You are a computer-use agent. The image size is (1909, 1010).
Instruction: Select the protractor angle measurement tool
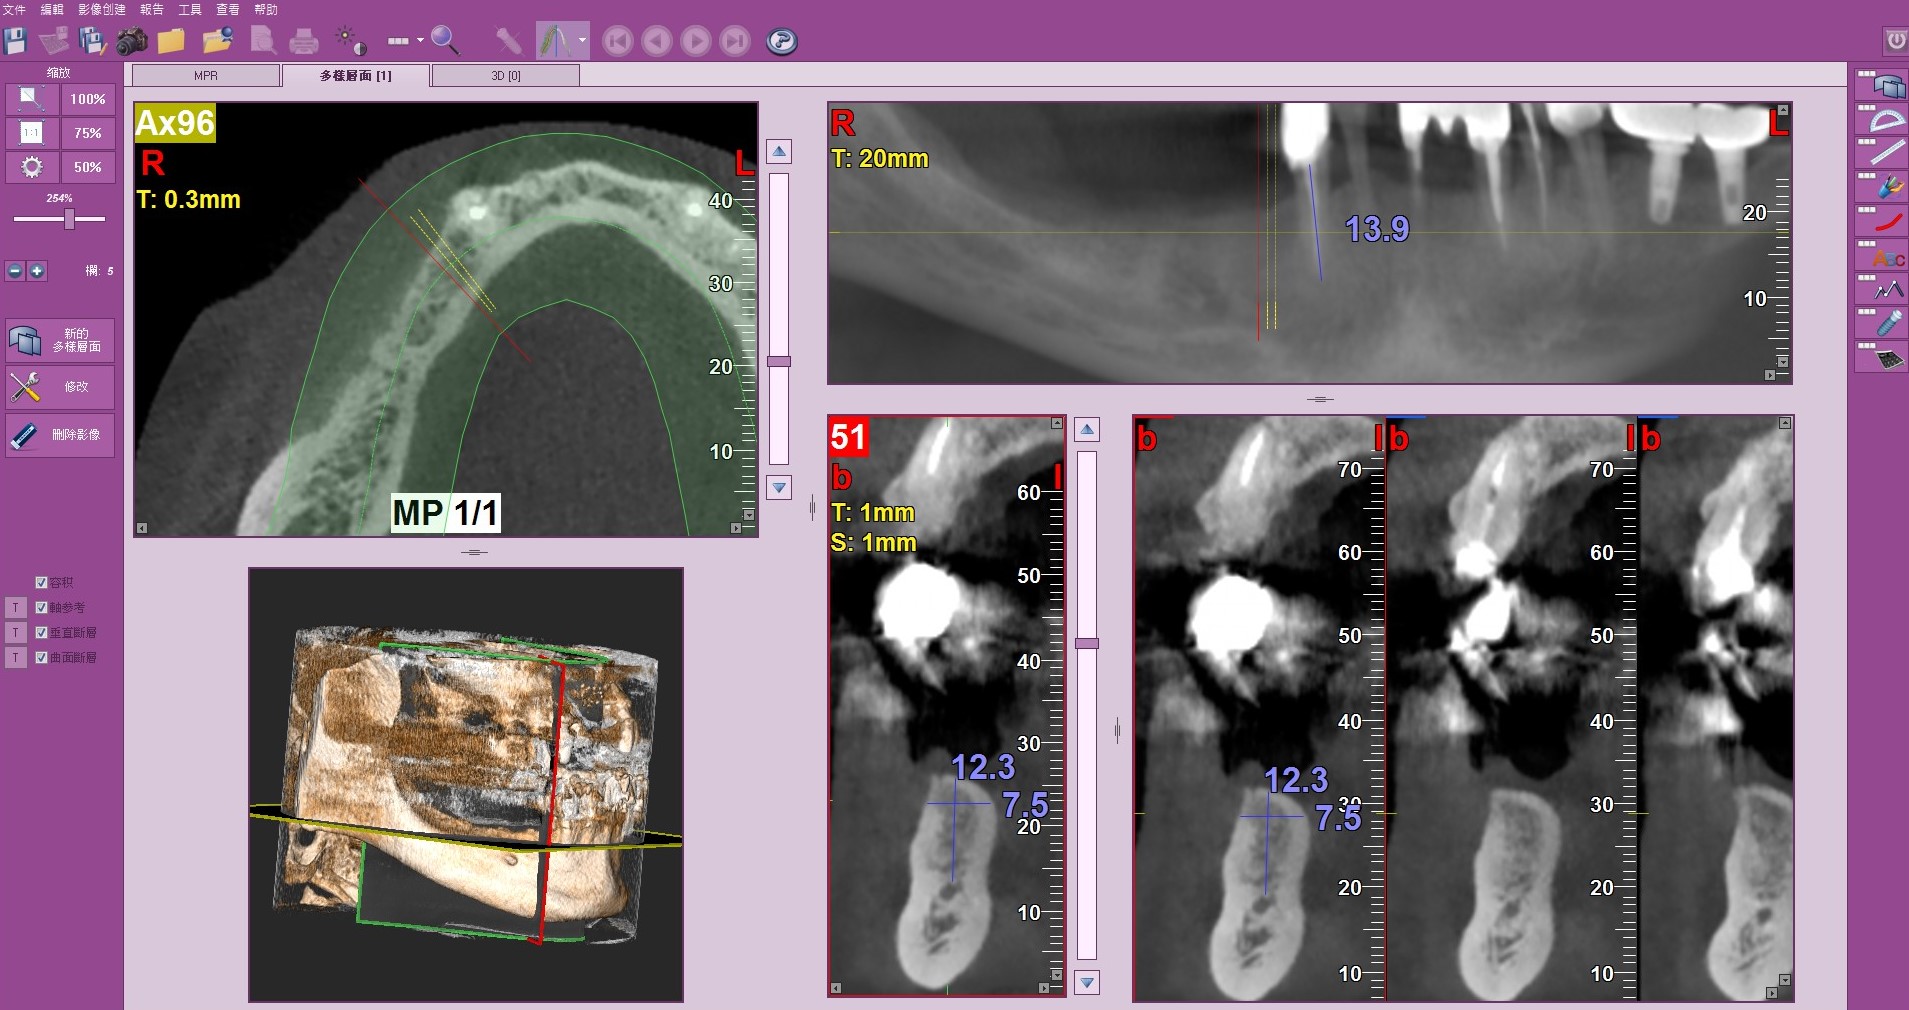[1886, 121]
